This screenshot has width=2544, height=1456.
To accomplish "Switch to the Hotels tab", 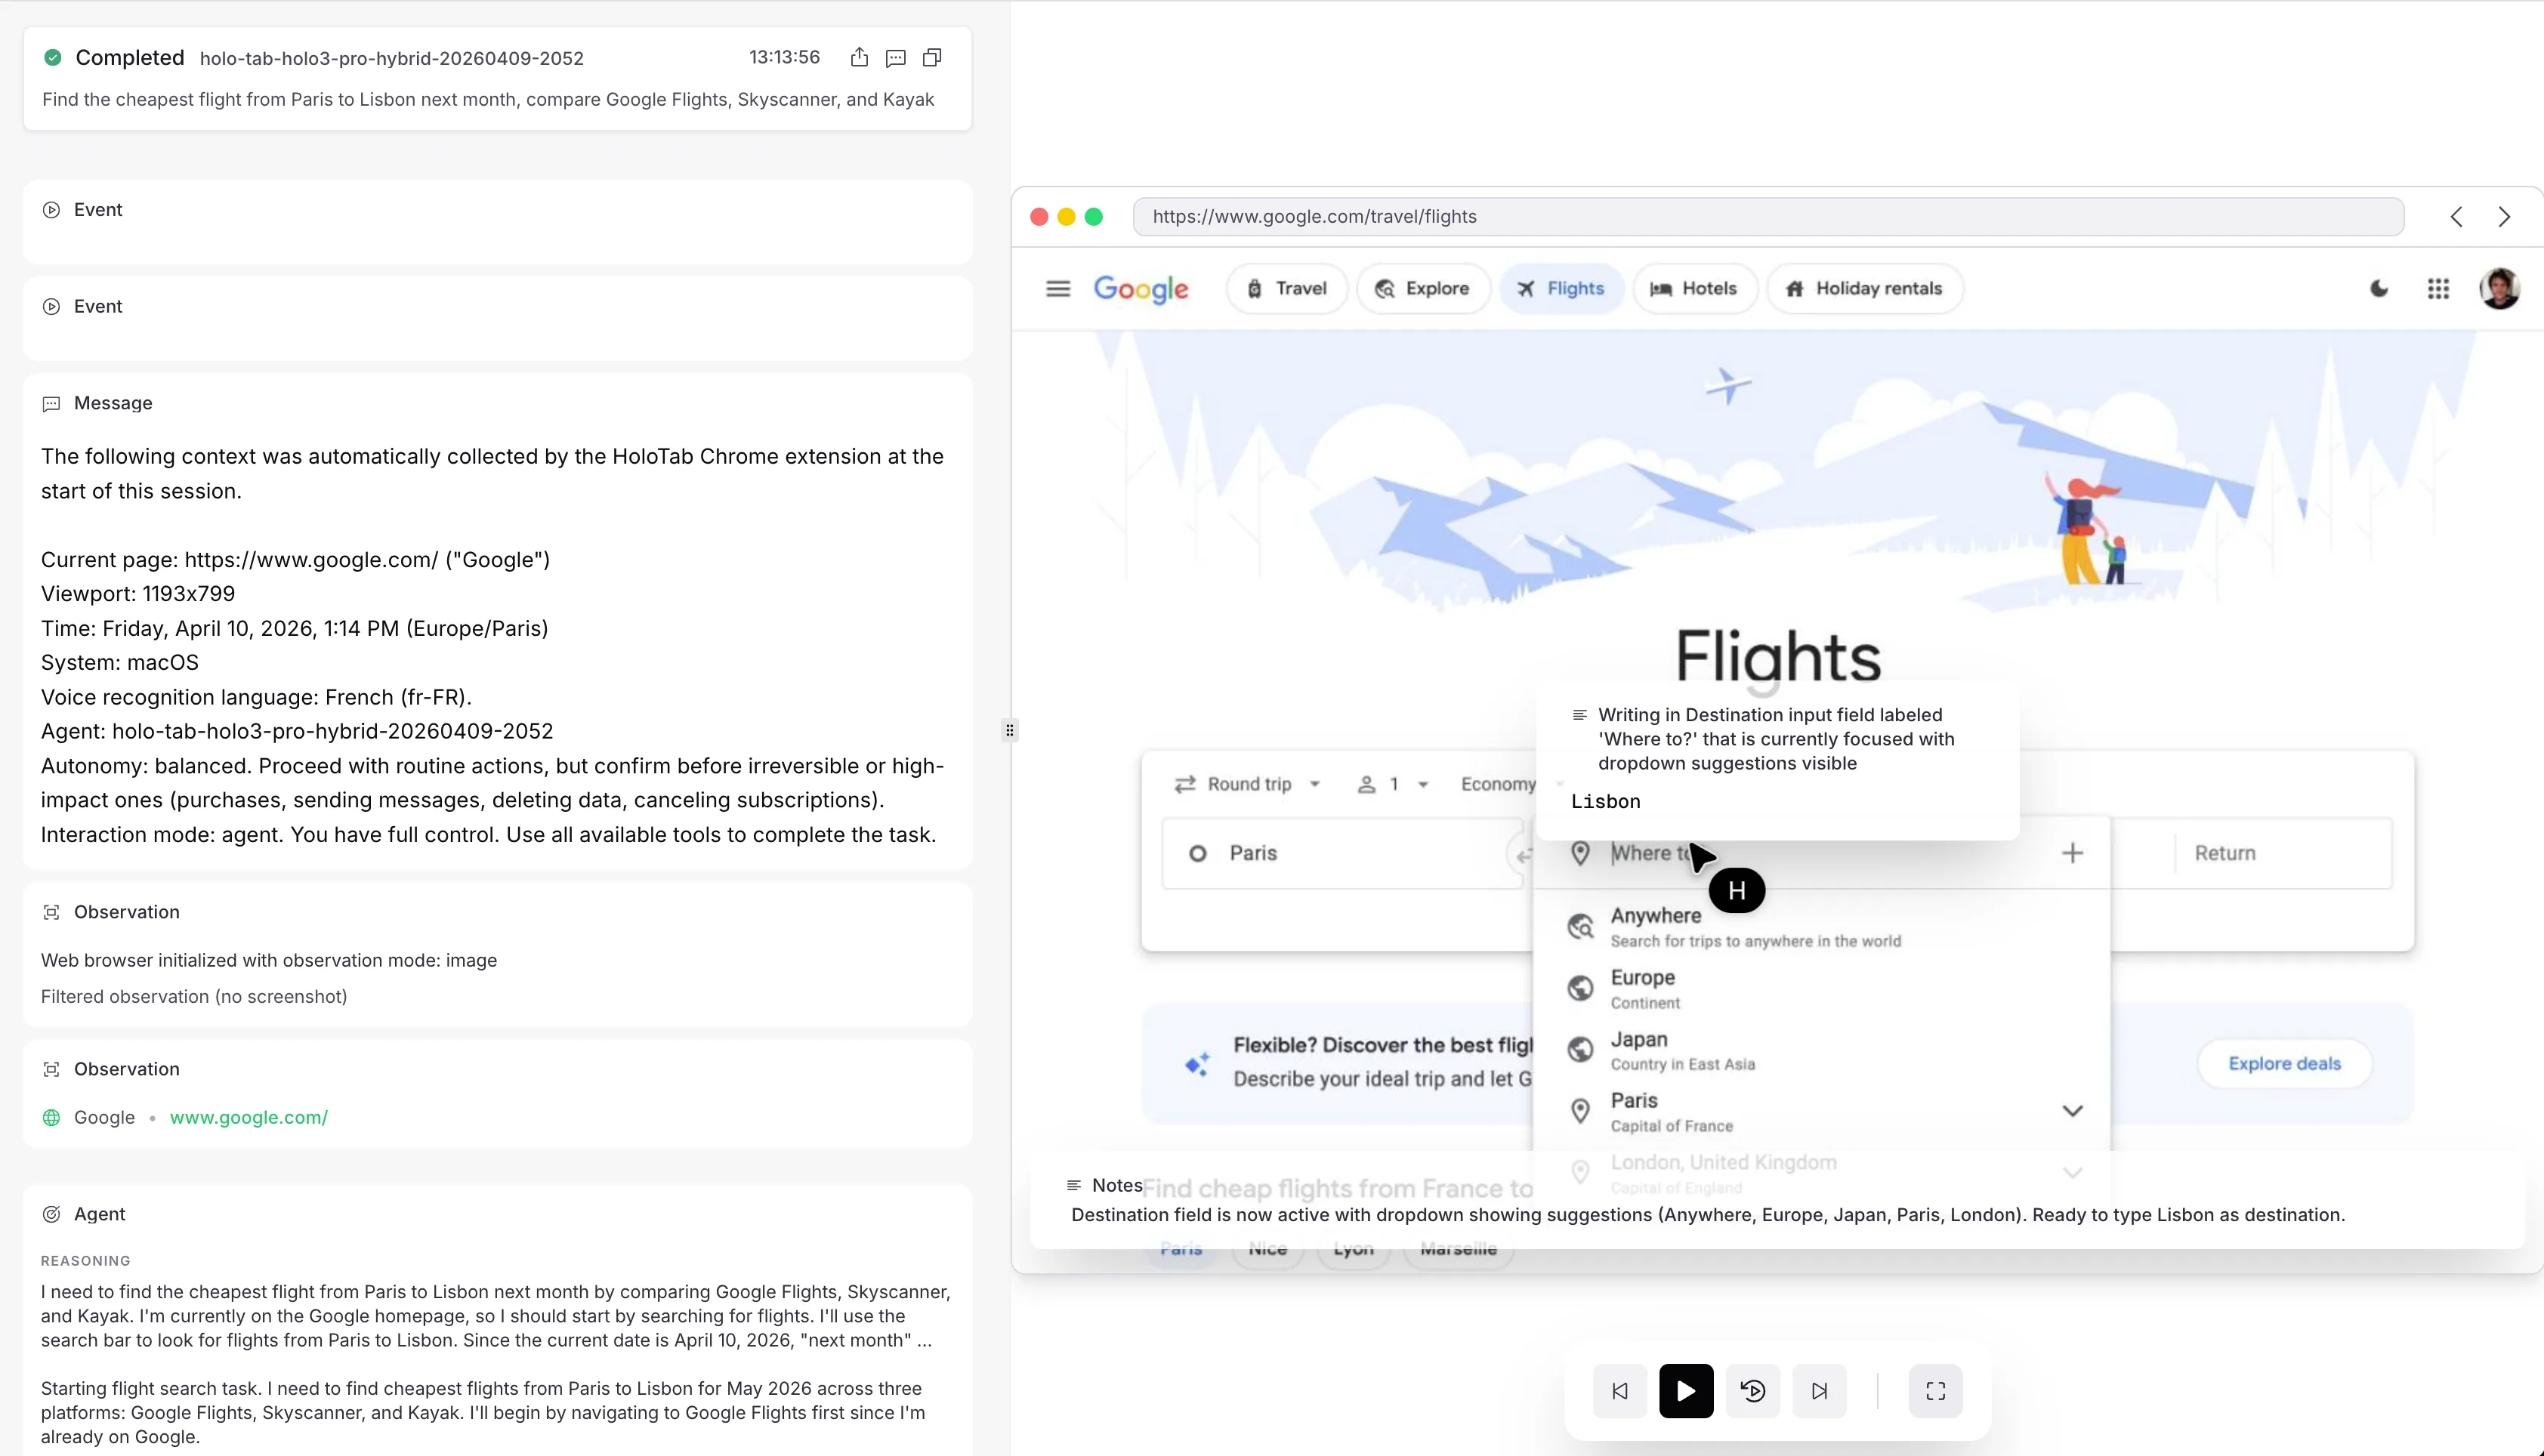I will [1694, 289].
